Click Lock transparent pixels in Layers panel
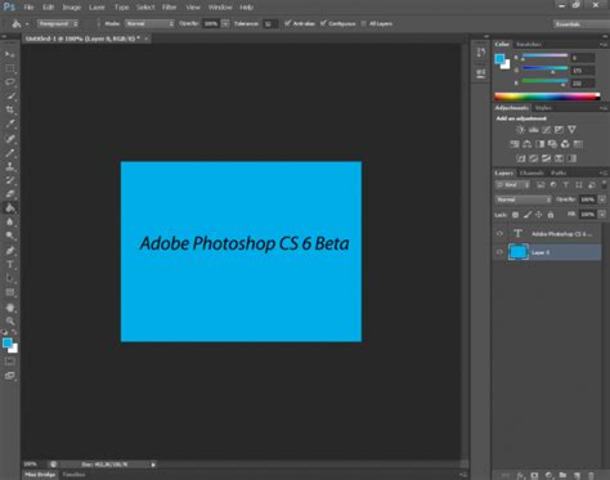The image size is (610, 480). pyautogui.click(x=515, y=215)
